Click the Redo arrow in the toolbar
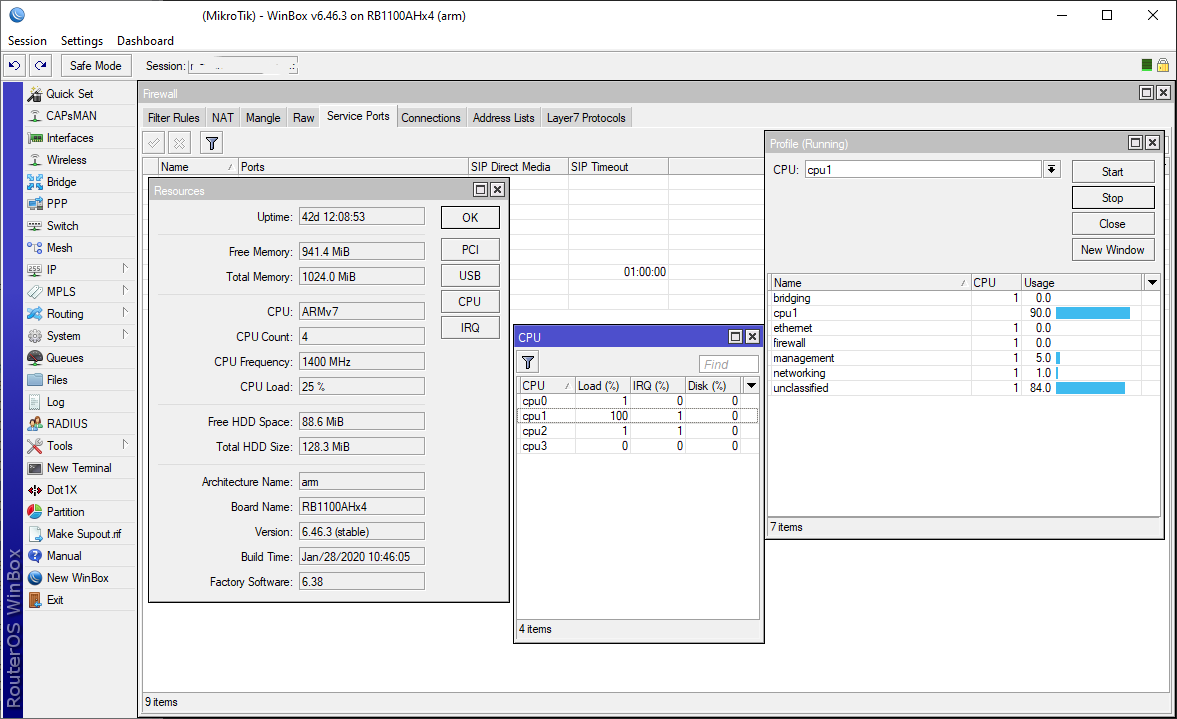Screen dimensions: 1177x719 [41, 65]
